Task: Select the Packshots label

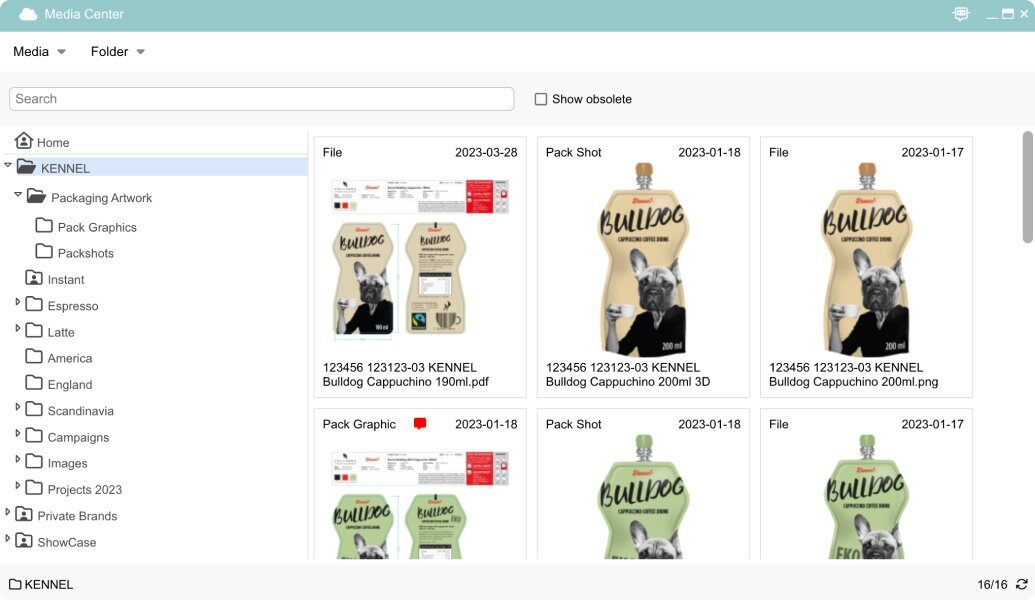Action: tap(86, 253)
